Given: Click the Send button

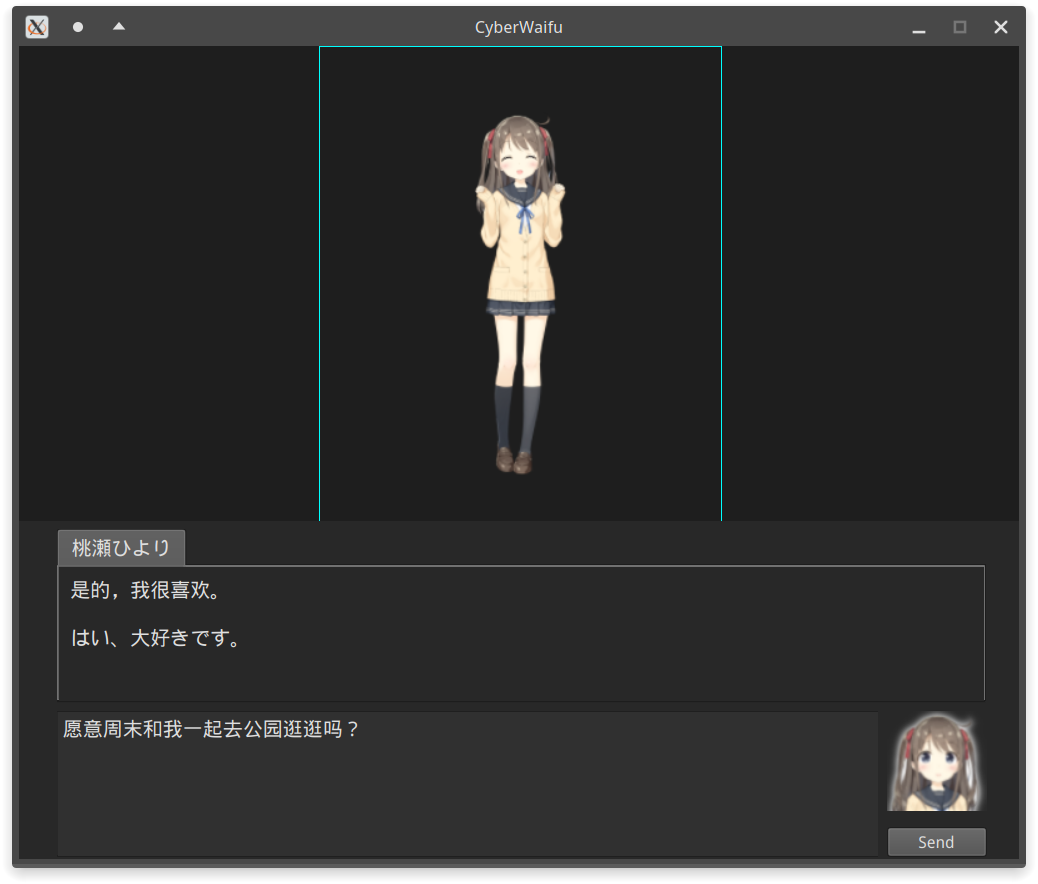Looking at the screenshot, I should tap(936, 842).
